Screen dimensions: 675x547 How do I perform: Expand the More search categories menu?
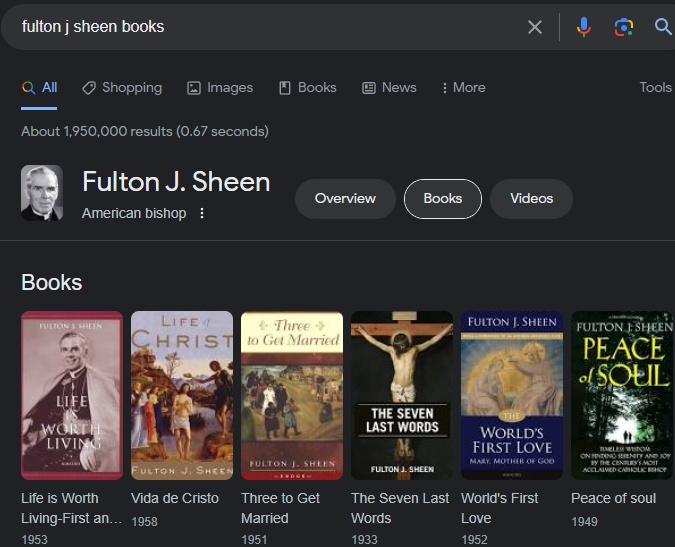tap(463, 88)
